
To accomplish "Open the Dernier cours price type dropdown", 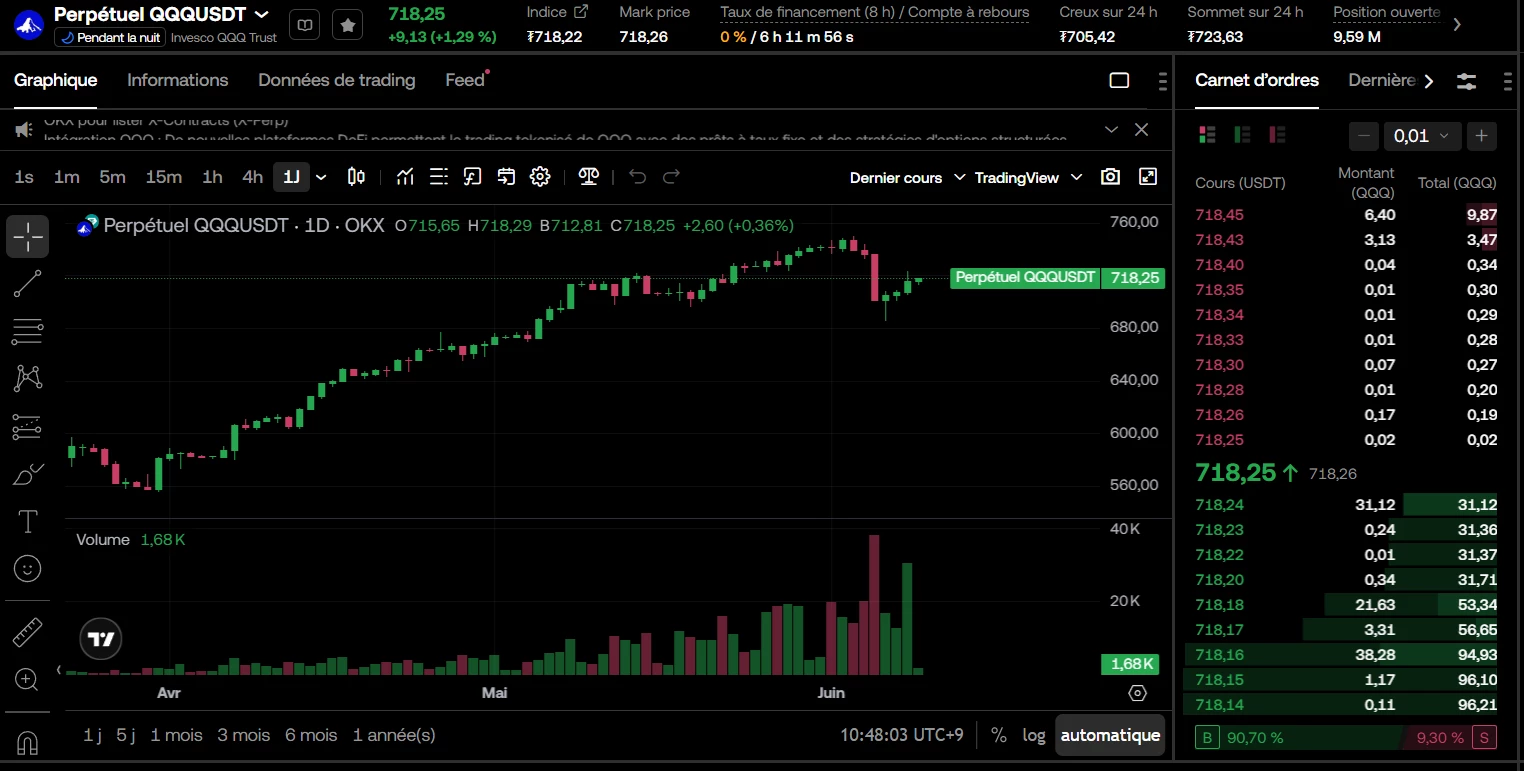I will tap(907, 177).
